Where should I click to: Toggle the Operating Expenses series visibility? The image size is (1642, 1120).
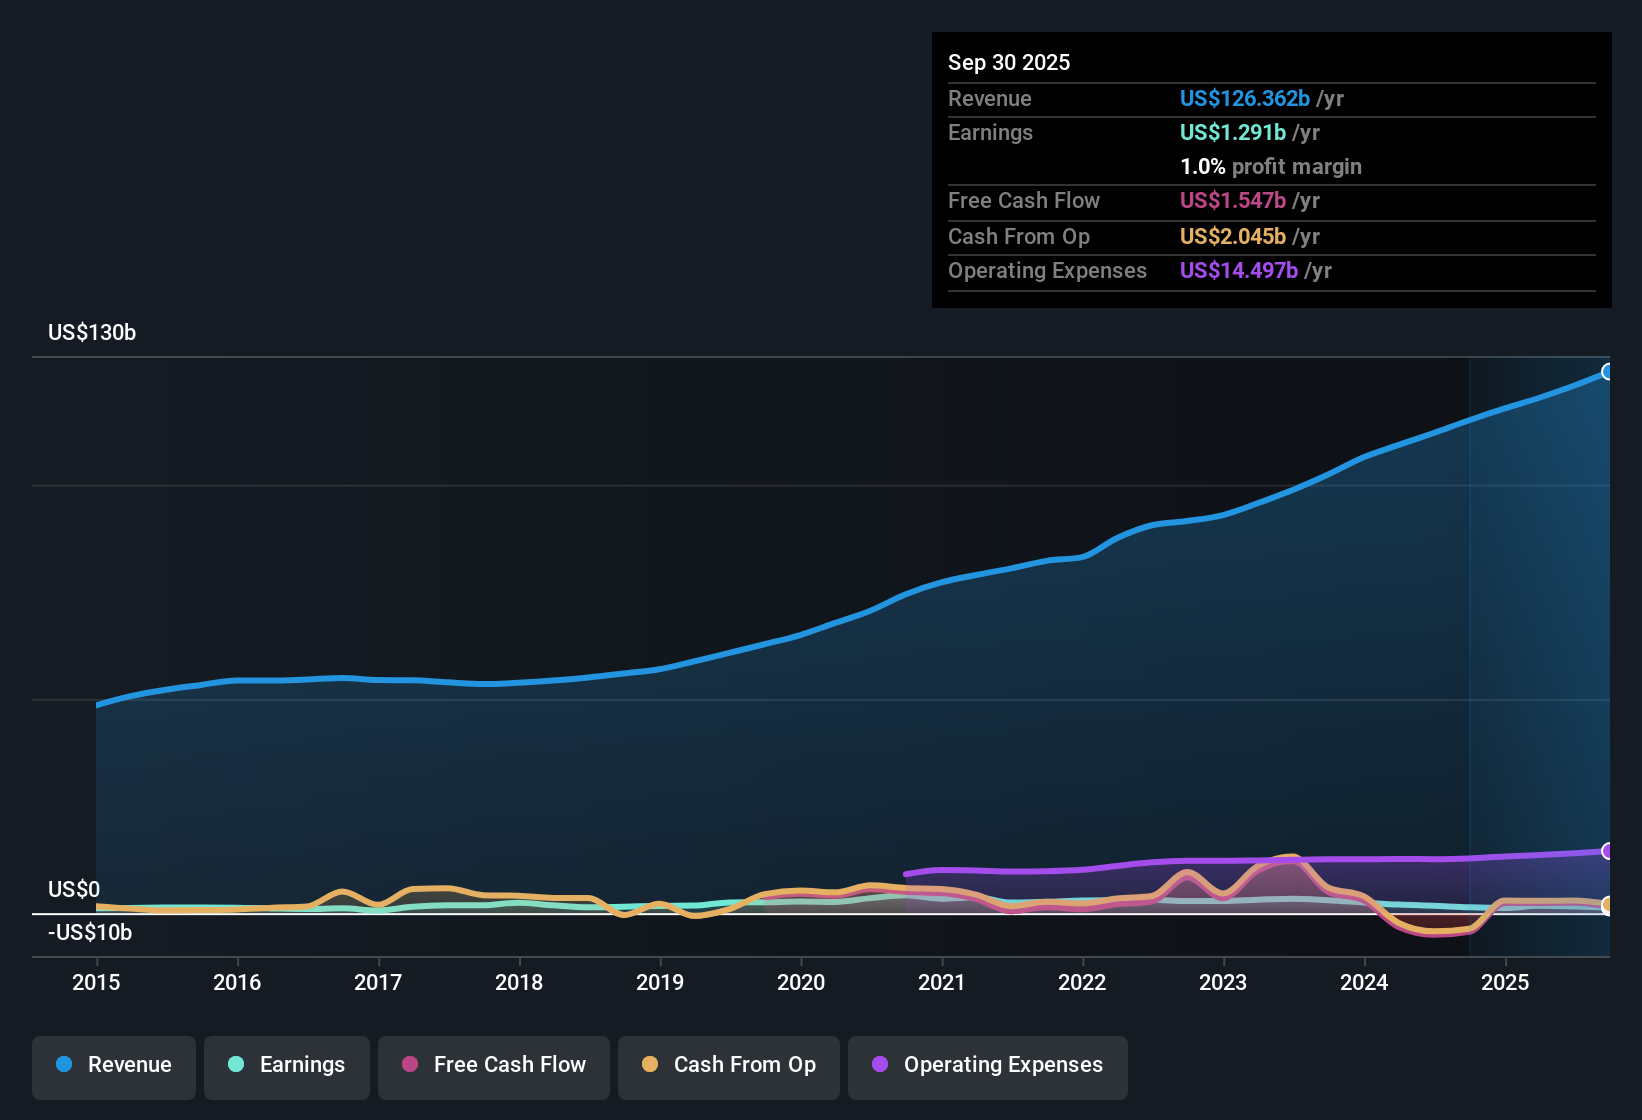pyautogui.click(x=987, y=1065)
